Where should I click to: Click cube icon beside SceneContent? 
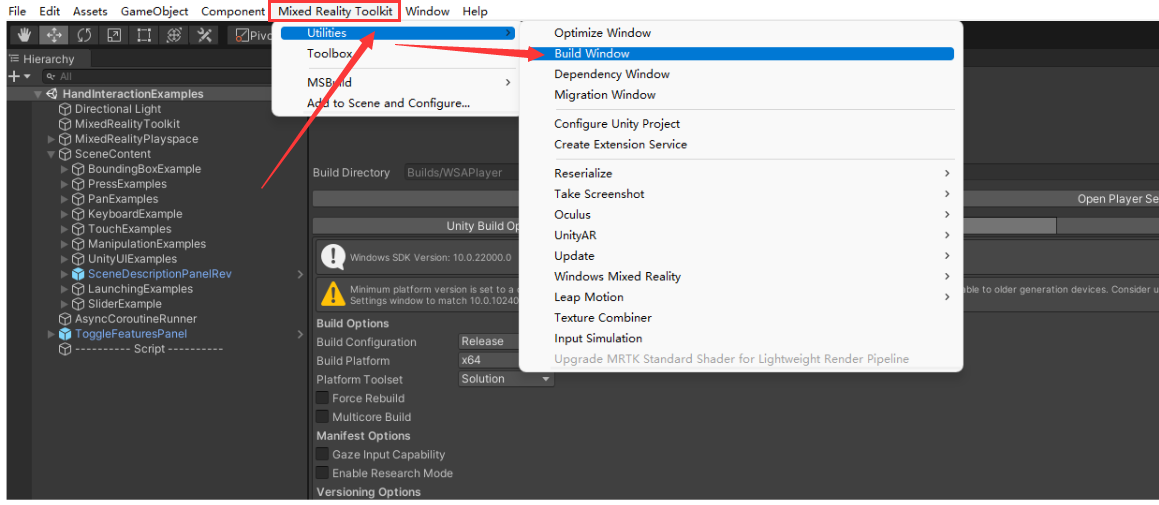pyautogui.click(x=65, y=154)
